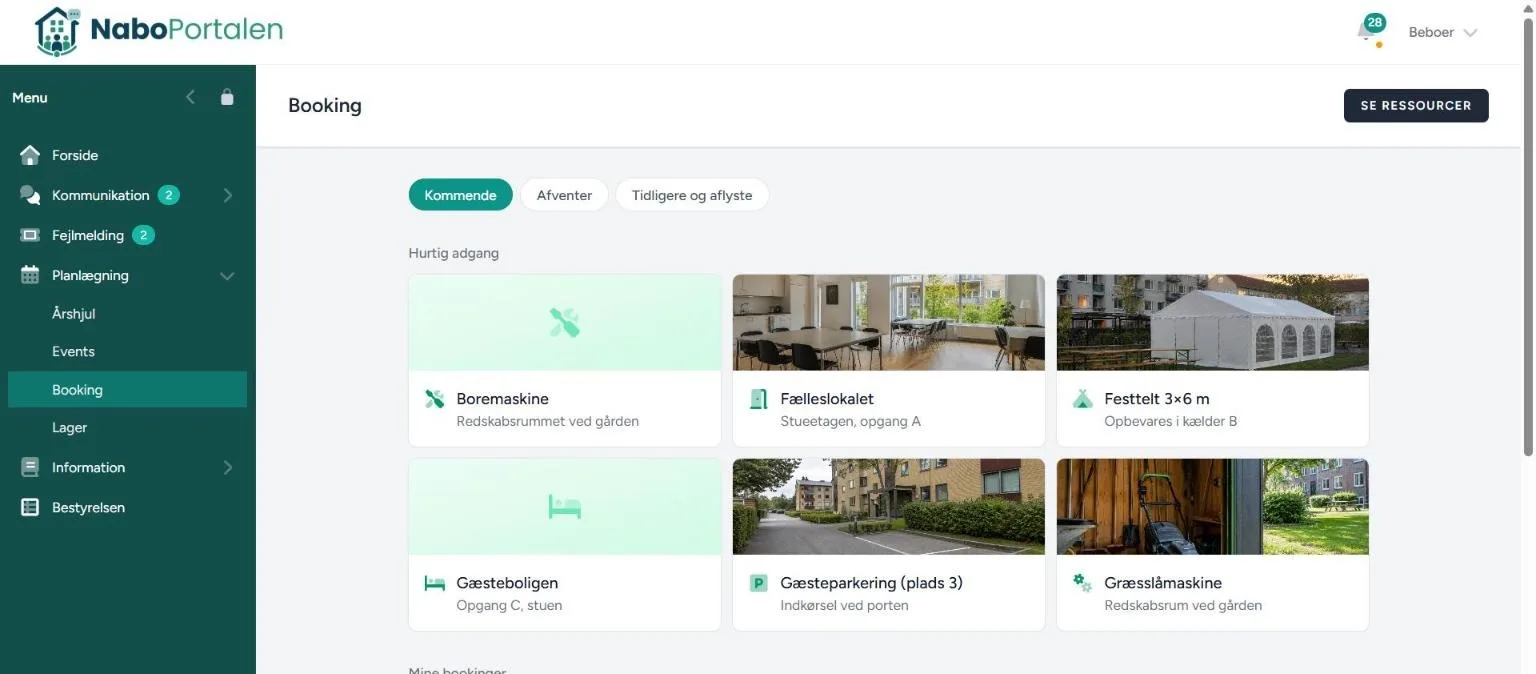This screenshot has height=674, width=1536.
Task: Click 'Indkørsel ved porten' text
Action: 844,605
